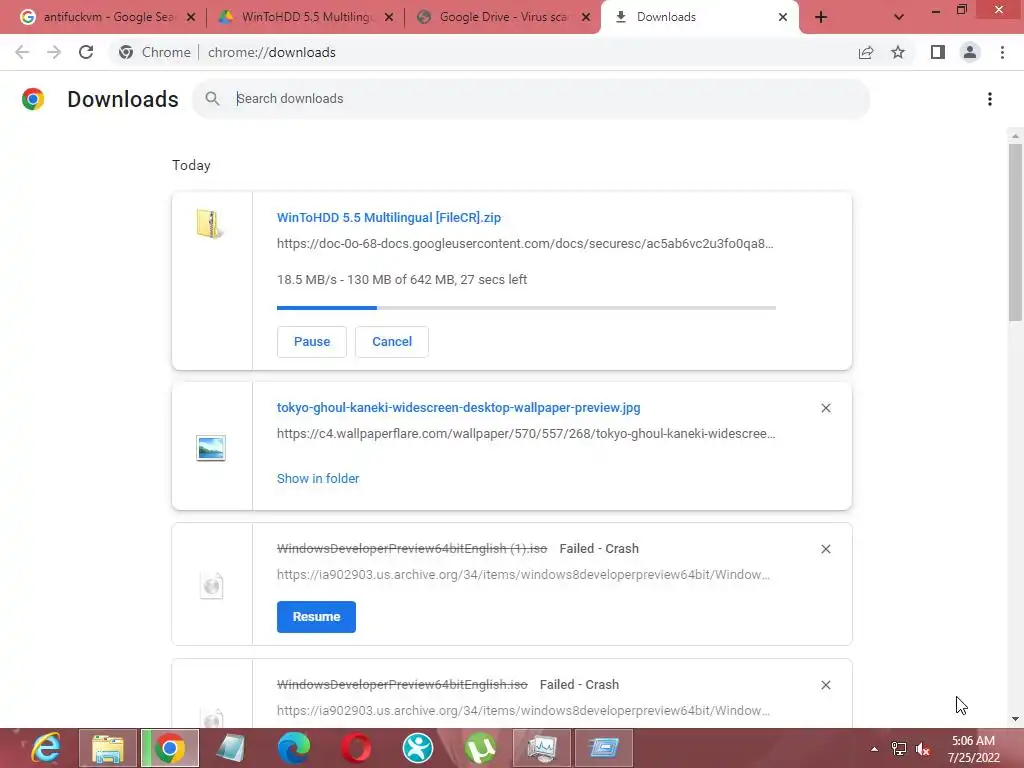Open the tokyo-ghoul-kaneki wallpaper jpg link
The image size is (1024, 768).
(x=458, y=408)
